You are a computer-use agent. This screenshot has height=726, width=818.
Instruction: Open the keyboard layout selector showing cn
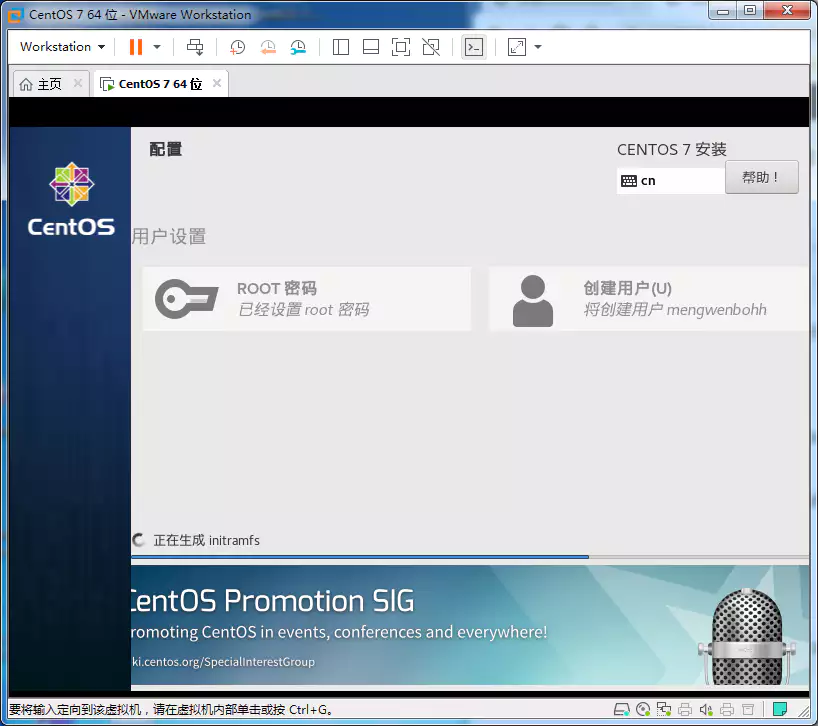click(670, 180)
